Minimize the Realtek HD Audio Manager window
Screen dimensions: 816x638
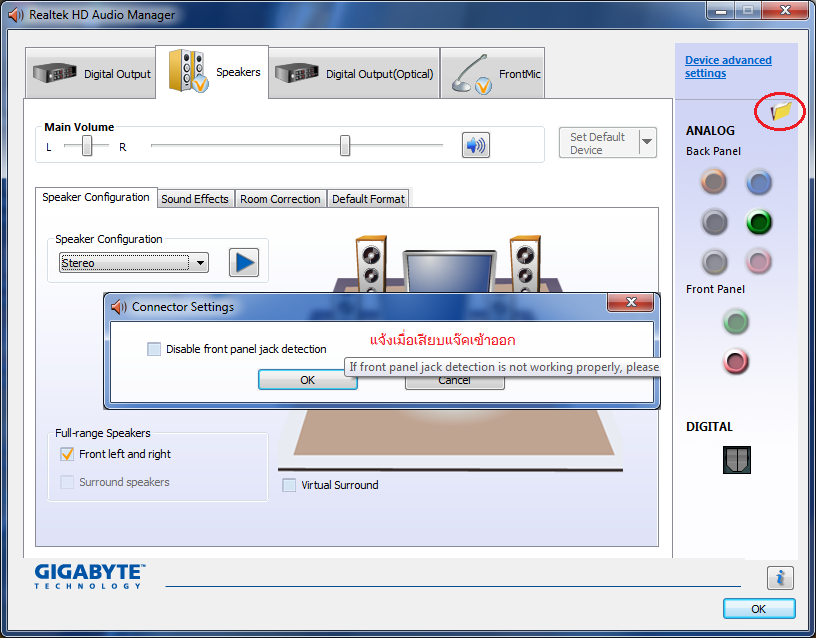pyautogui.click(x=721, y=11)
